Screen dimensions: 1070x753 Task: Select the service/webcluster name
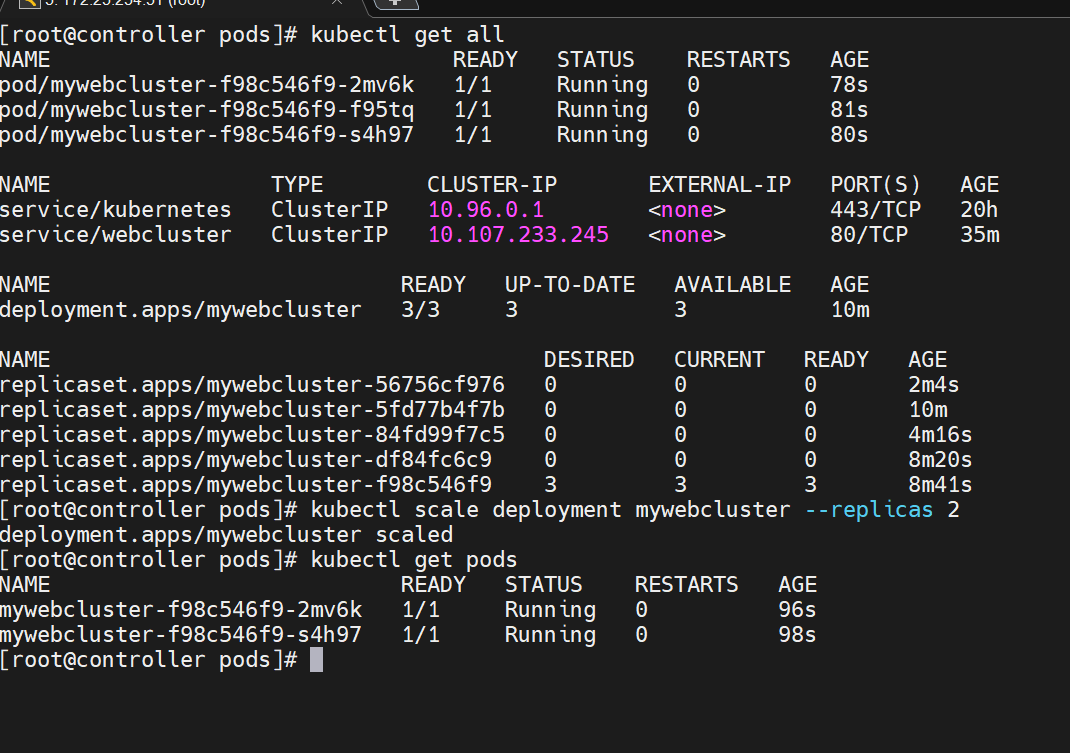116,235
